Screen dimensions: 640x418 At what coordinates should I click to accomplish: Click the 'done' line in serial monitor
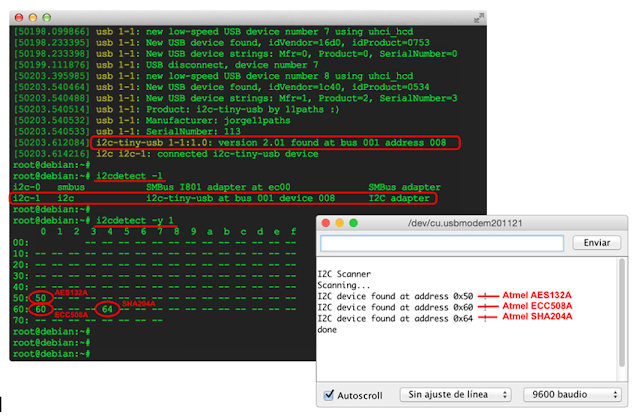point(327,329)
